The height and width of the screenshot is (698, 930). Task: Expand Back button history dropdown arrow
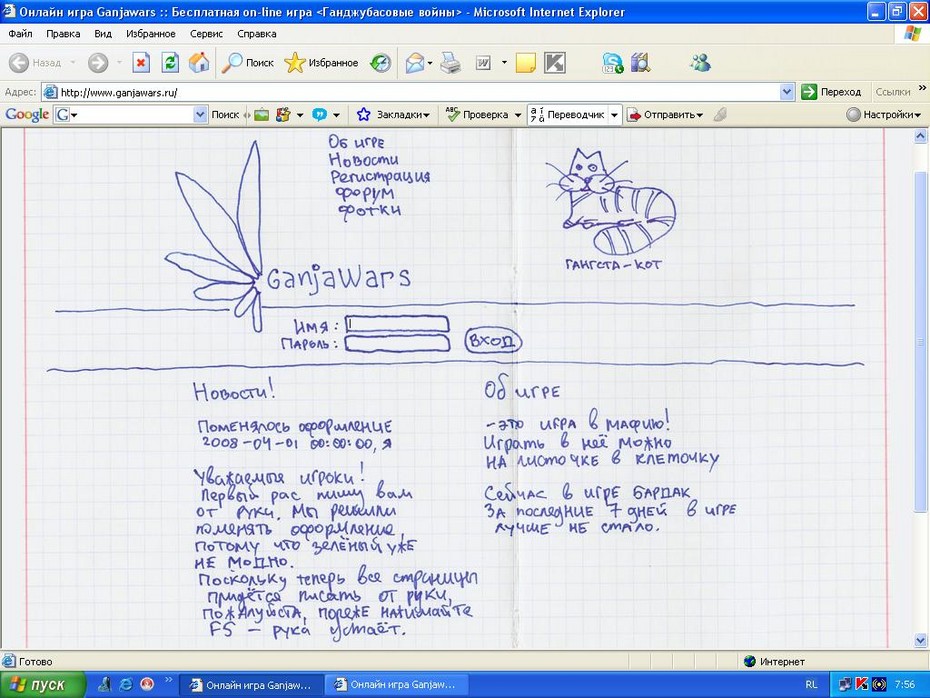click(72, 62)
